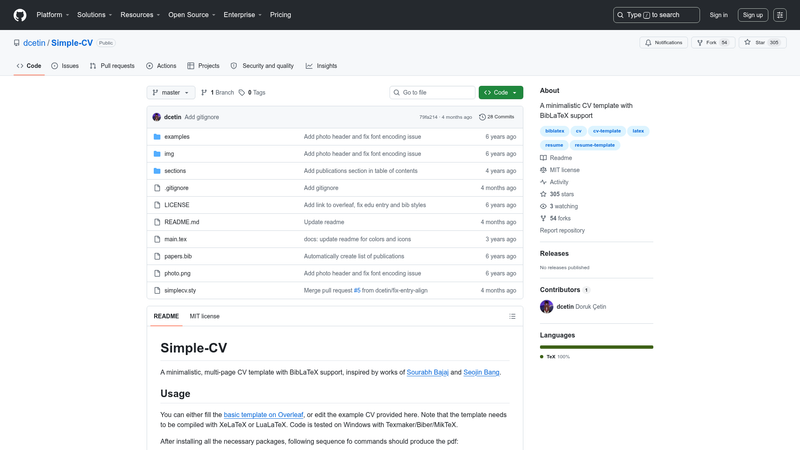Click the latex topic tag
800x450 pixels.
click(x=638, y=131)
